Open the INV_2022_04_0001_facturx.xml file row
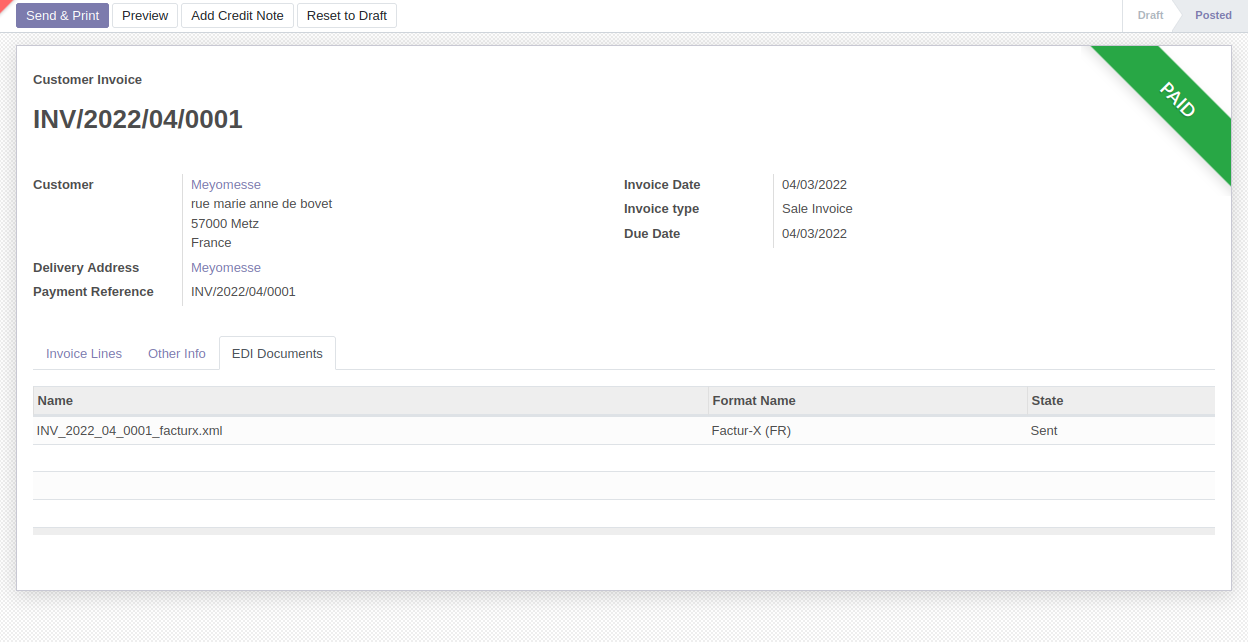The width and height of the screenshot is (1248, 642). [624, 431]
